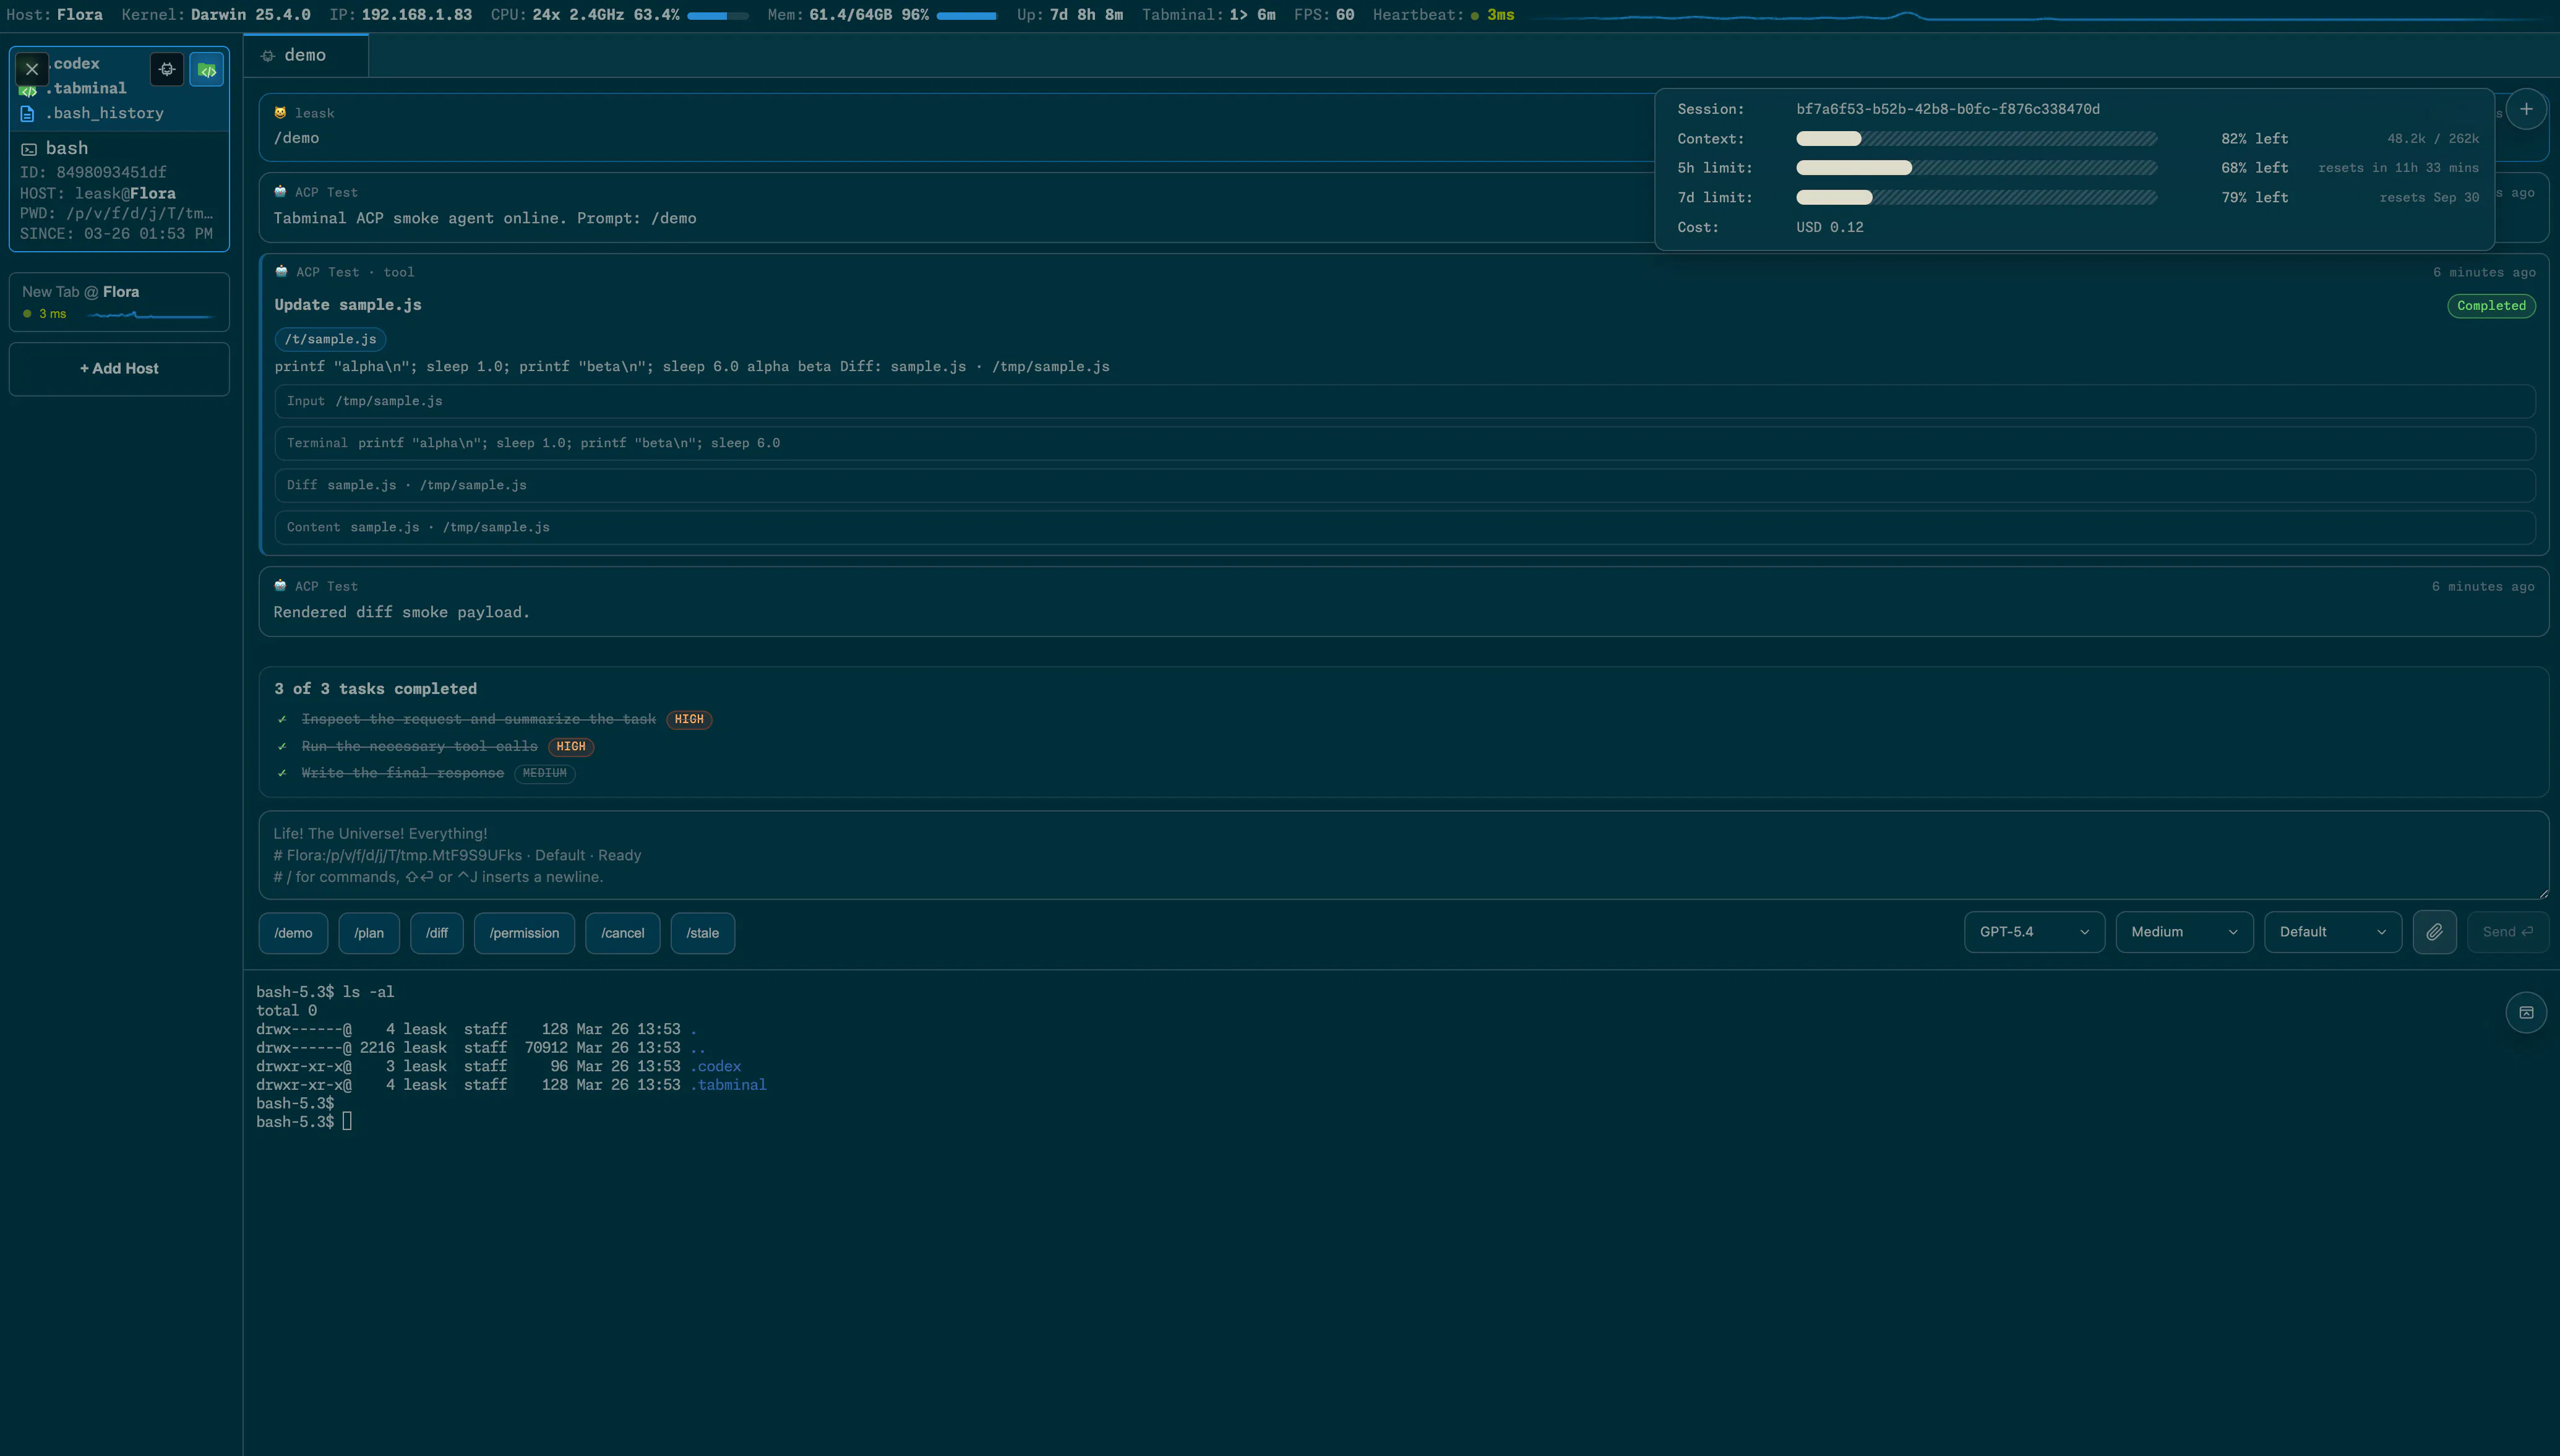The image size is (2560, 1456).
Task: Click the + Add Host button
Action: (119, 369)
